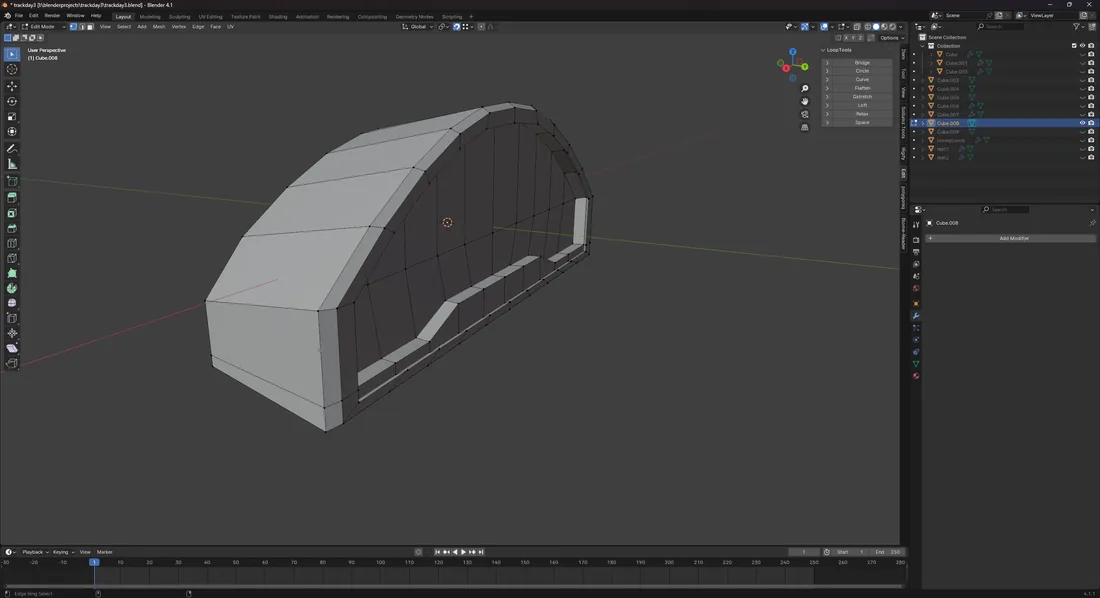
Task: Switch to the Shading workspace tab
Action: pos(278,16)
